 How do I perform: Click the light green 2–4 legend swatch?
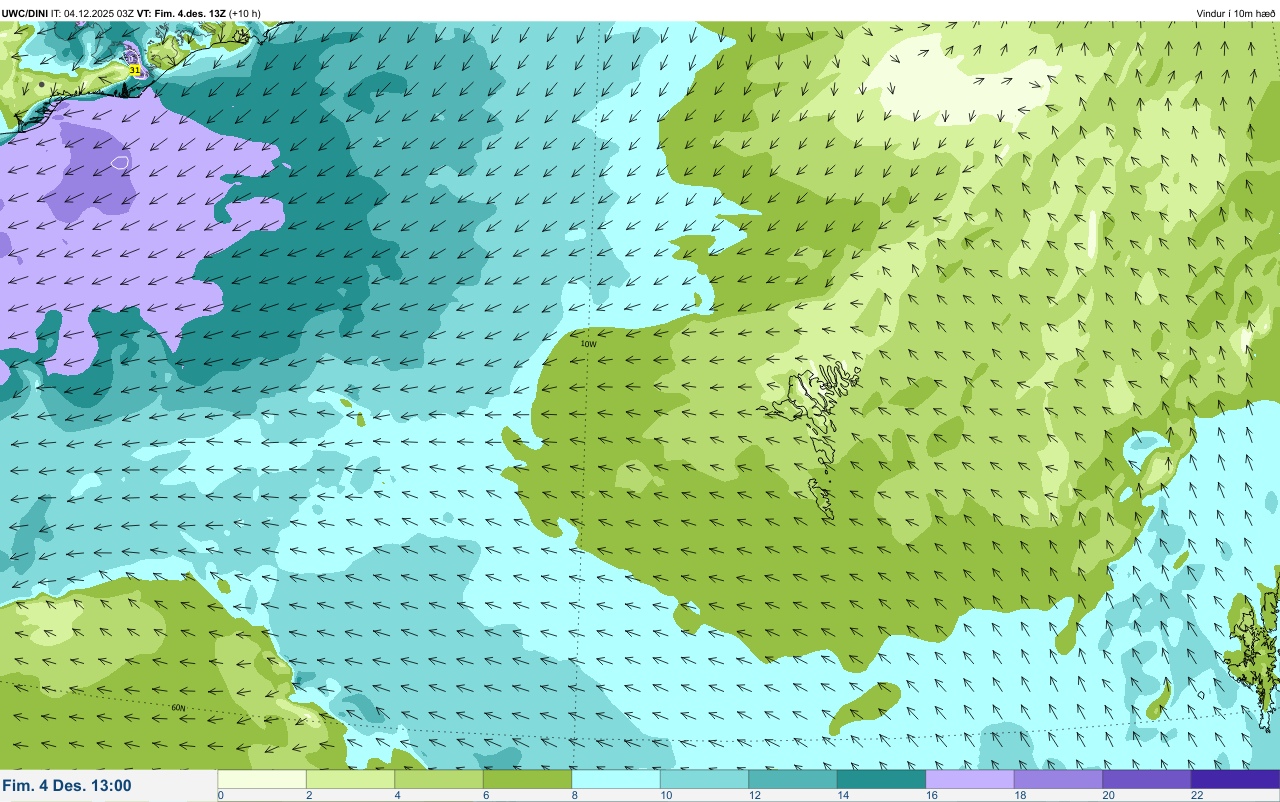[350, 779]
